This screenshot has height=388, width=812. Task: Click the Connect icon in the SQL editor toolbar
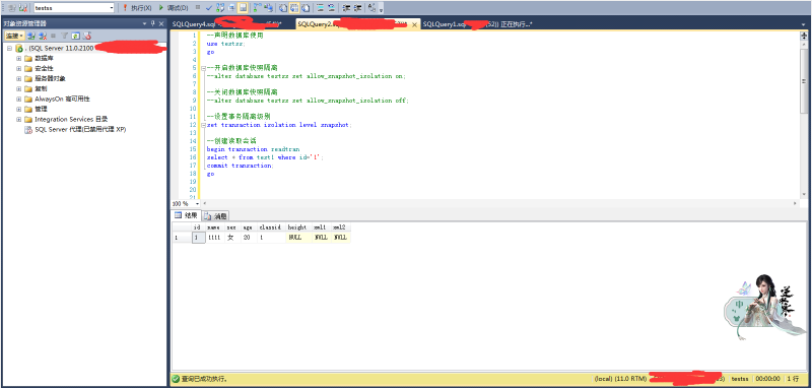pos(11,8)
